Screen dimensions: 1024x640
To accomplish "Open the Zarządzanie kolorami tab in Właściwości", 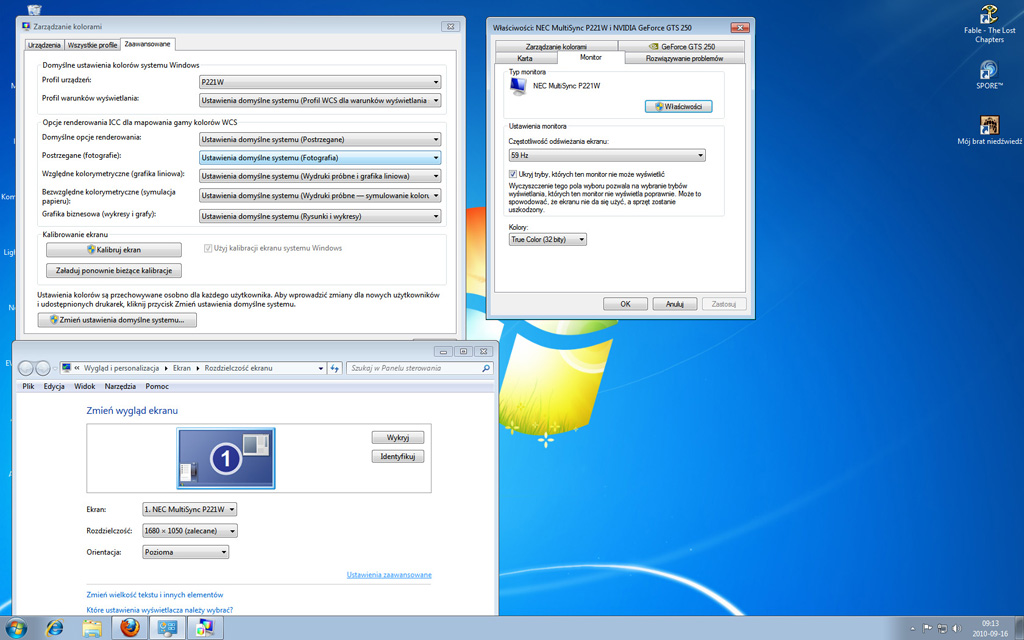I will point(556,46).
